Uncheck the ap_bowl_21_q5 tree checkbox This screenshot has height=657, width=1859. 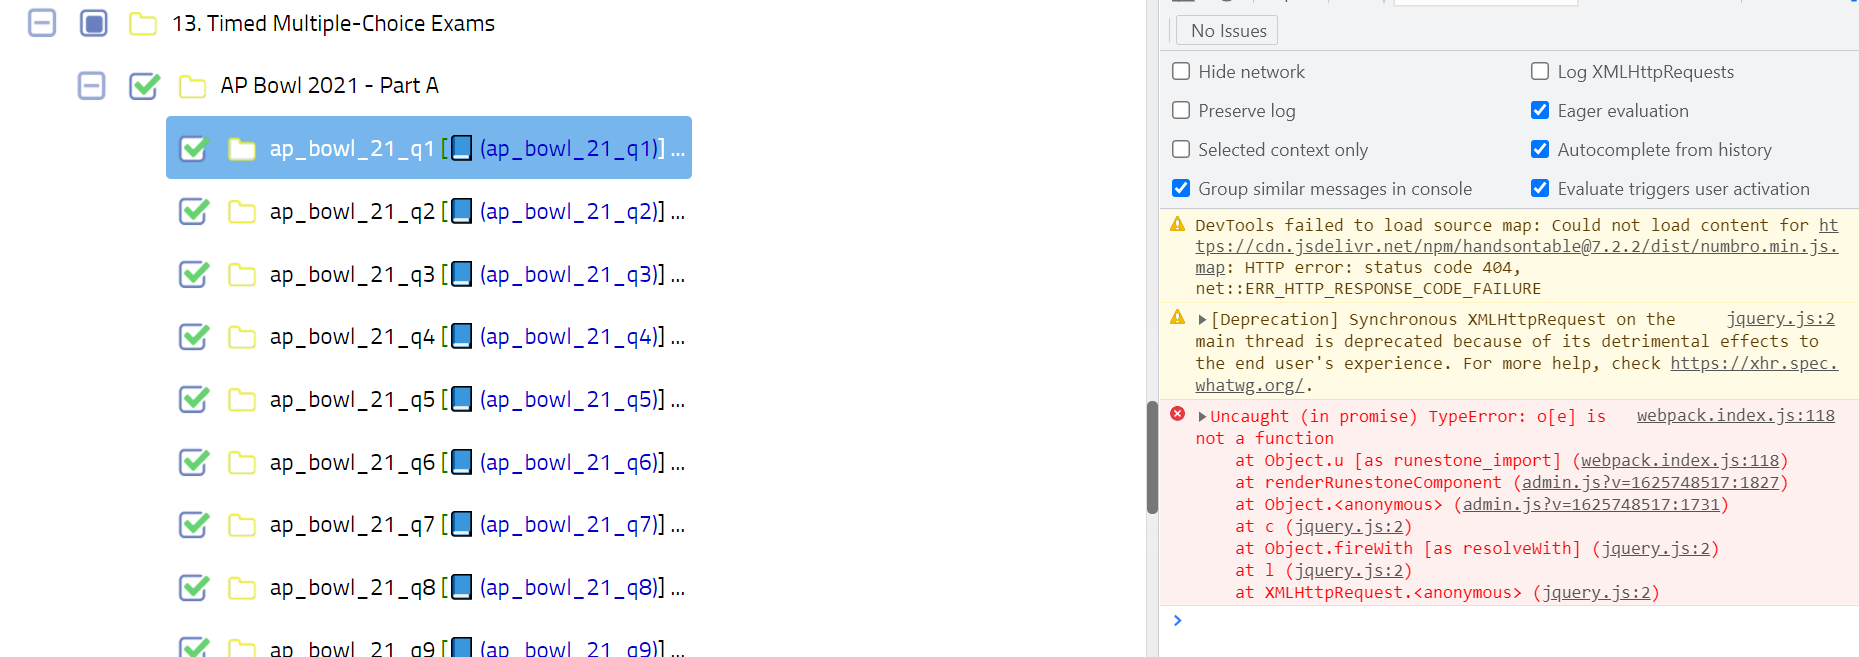pos(194,400)
